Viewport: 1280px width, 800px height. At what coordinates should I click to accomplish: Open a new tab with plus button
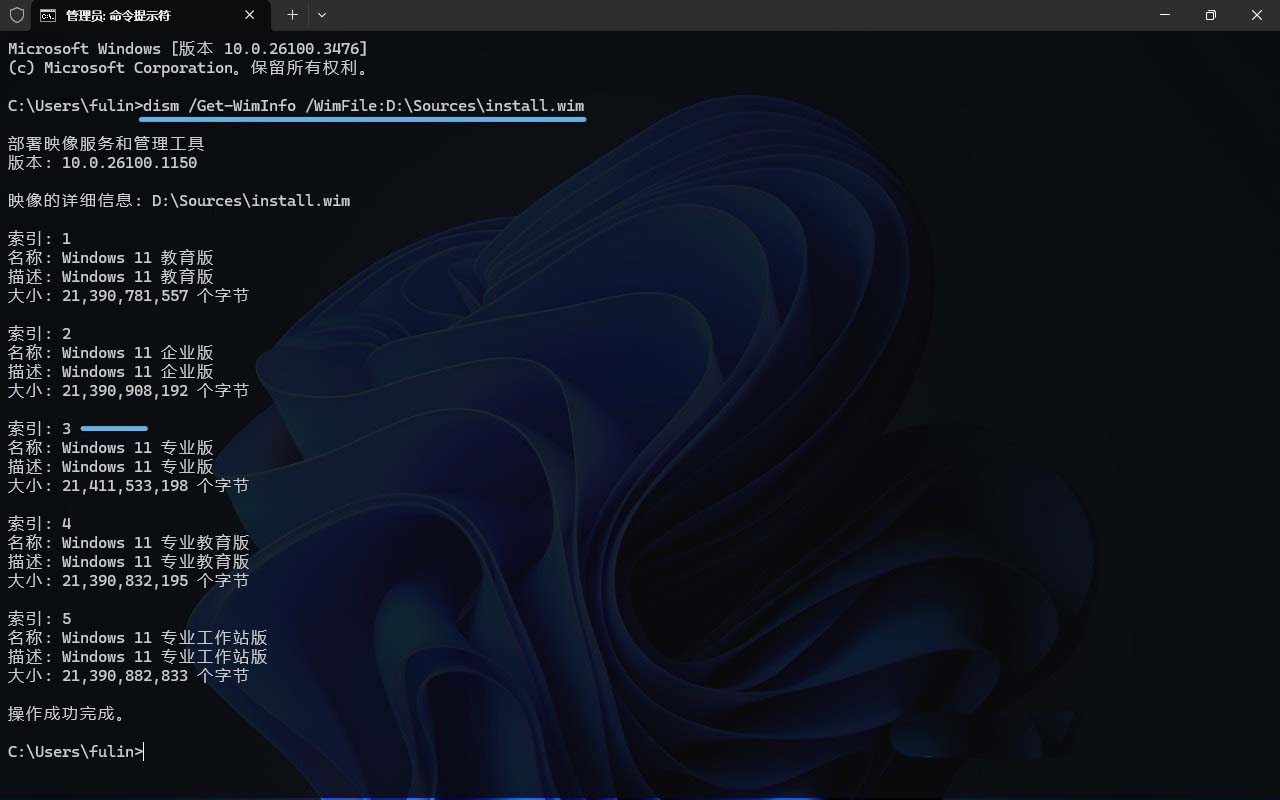[x=292, y=15]
